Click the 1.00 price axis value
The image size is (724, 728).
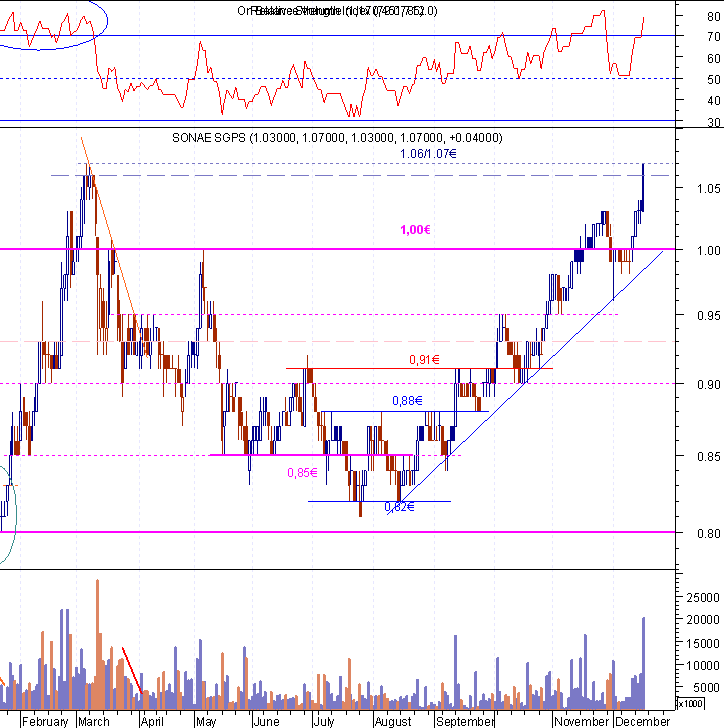pyautogui.click(x=709, y=250)
